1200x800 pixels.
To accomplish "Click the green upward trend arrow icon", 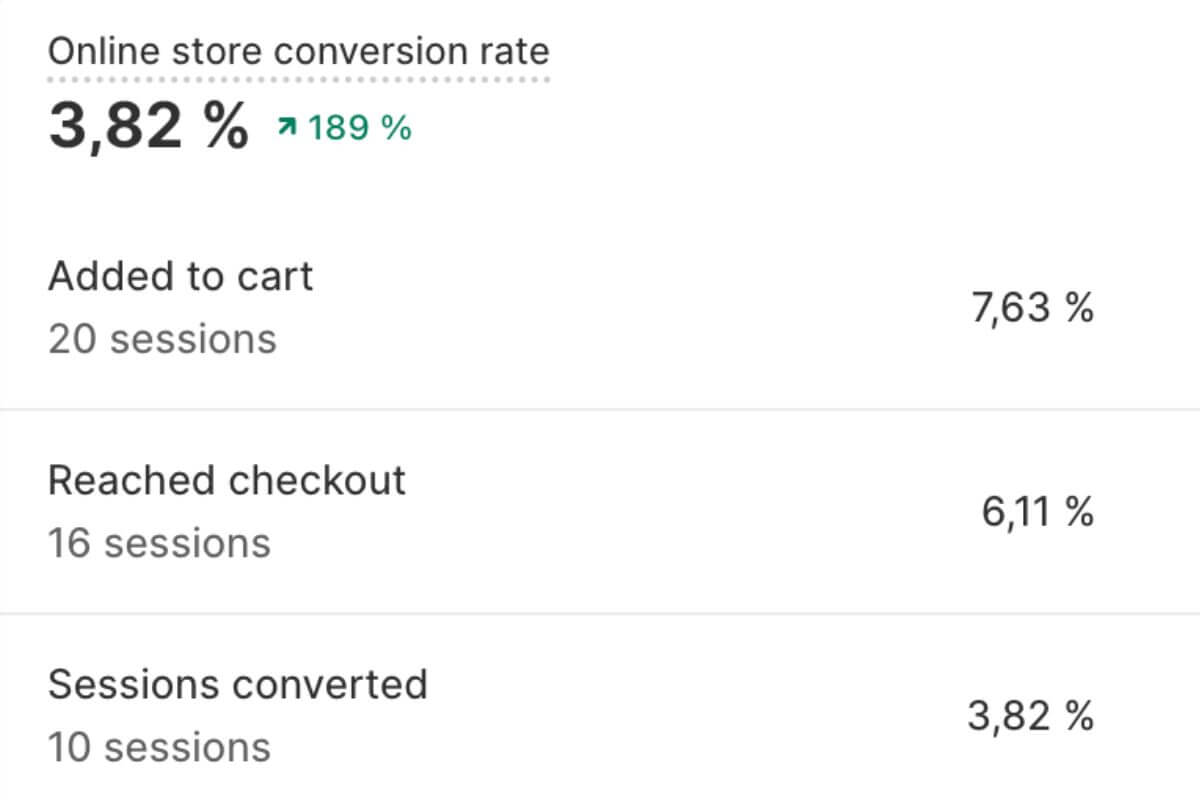I will (288, 127).
